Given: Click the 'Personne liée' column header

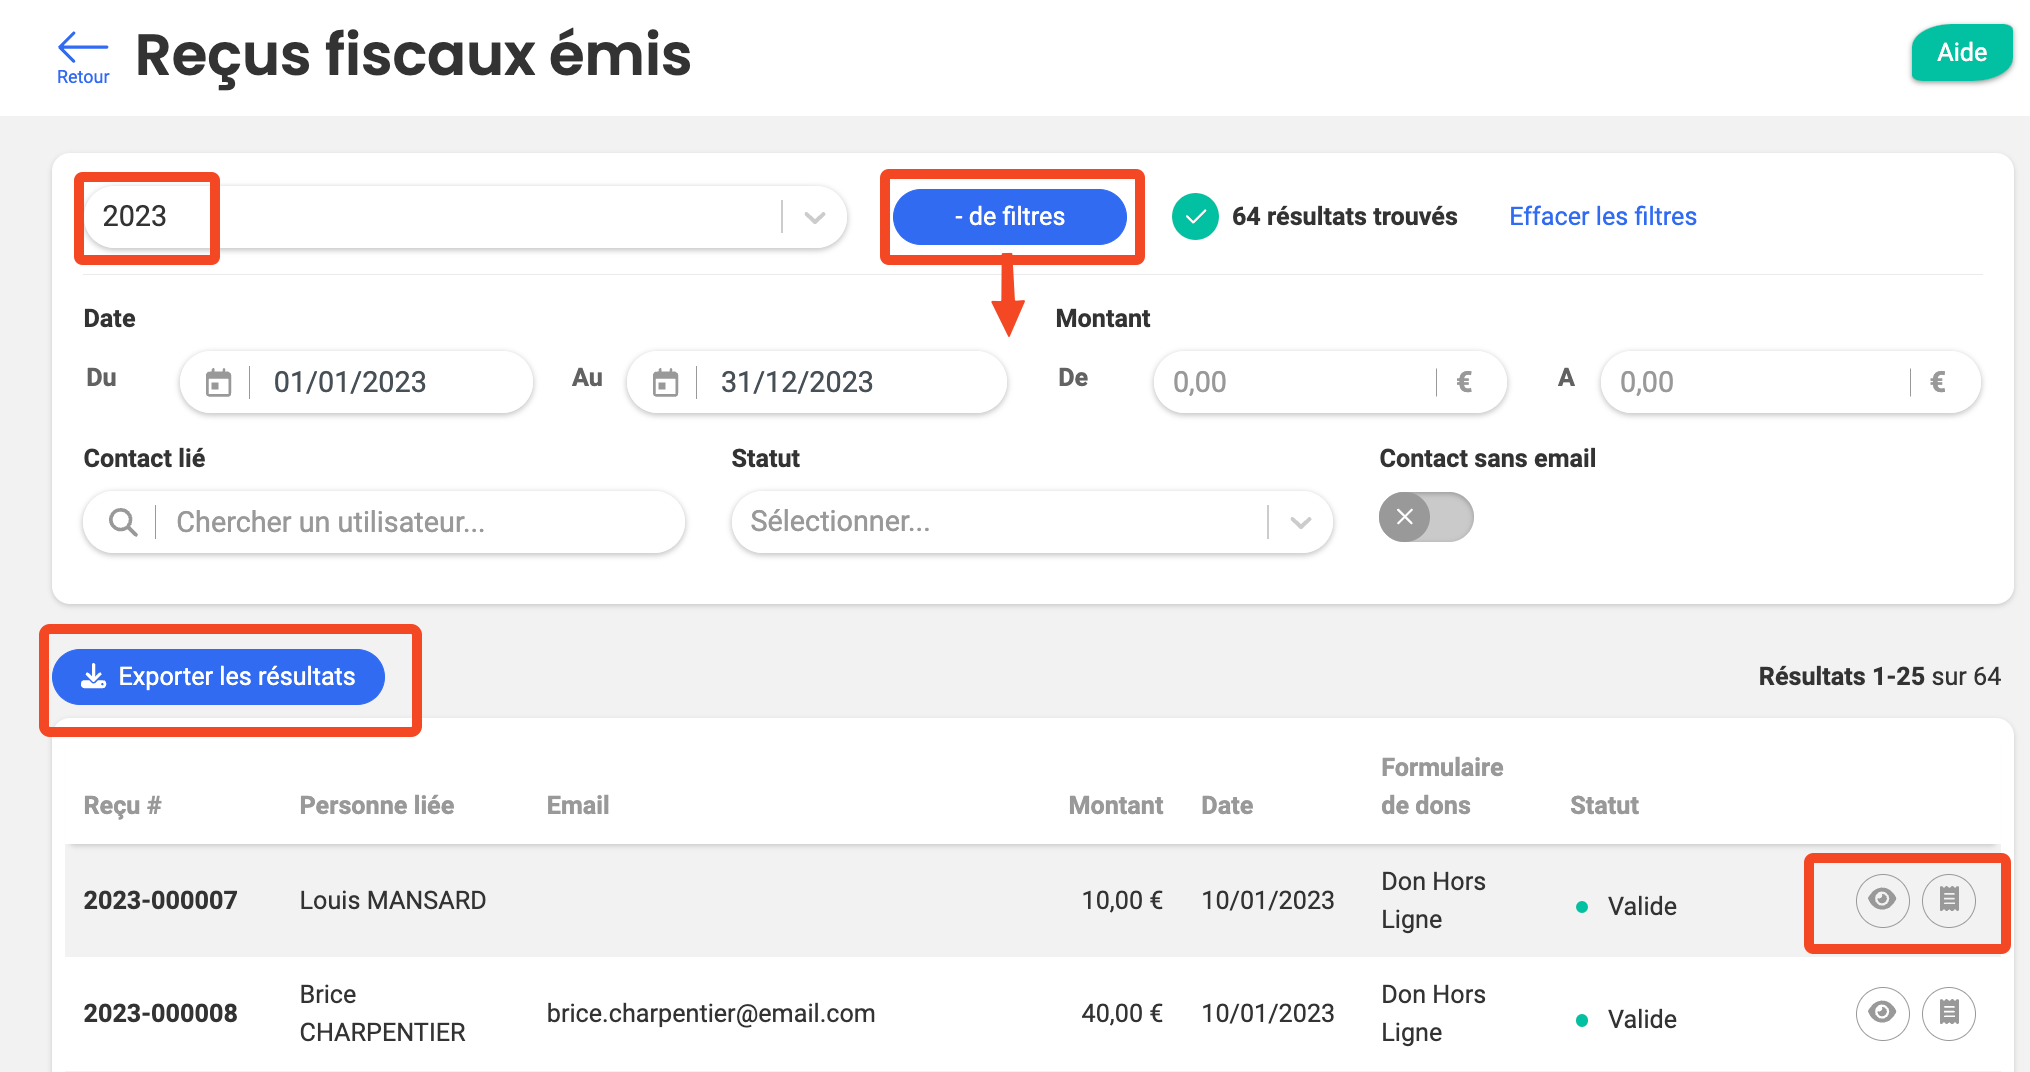Looking at the screenshot, I should [377, 806].
